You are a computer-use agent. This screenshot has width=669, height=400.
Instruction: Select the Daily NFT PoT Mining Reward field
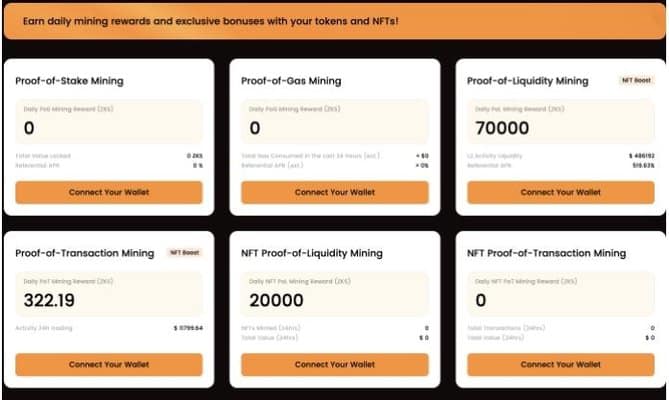click(x=560, y=294)
